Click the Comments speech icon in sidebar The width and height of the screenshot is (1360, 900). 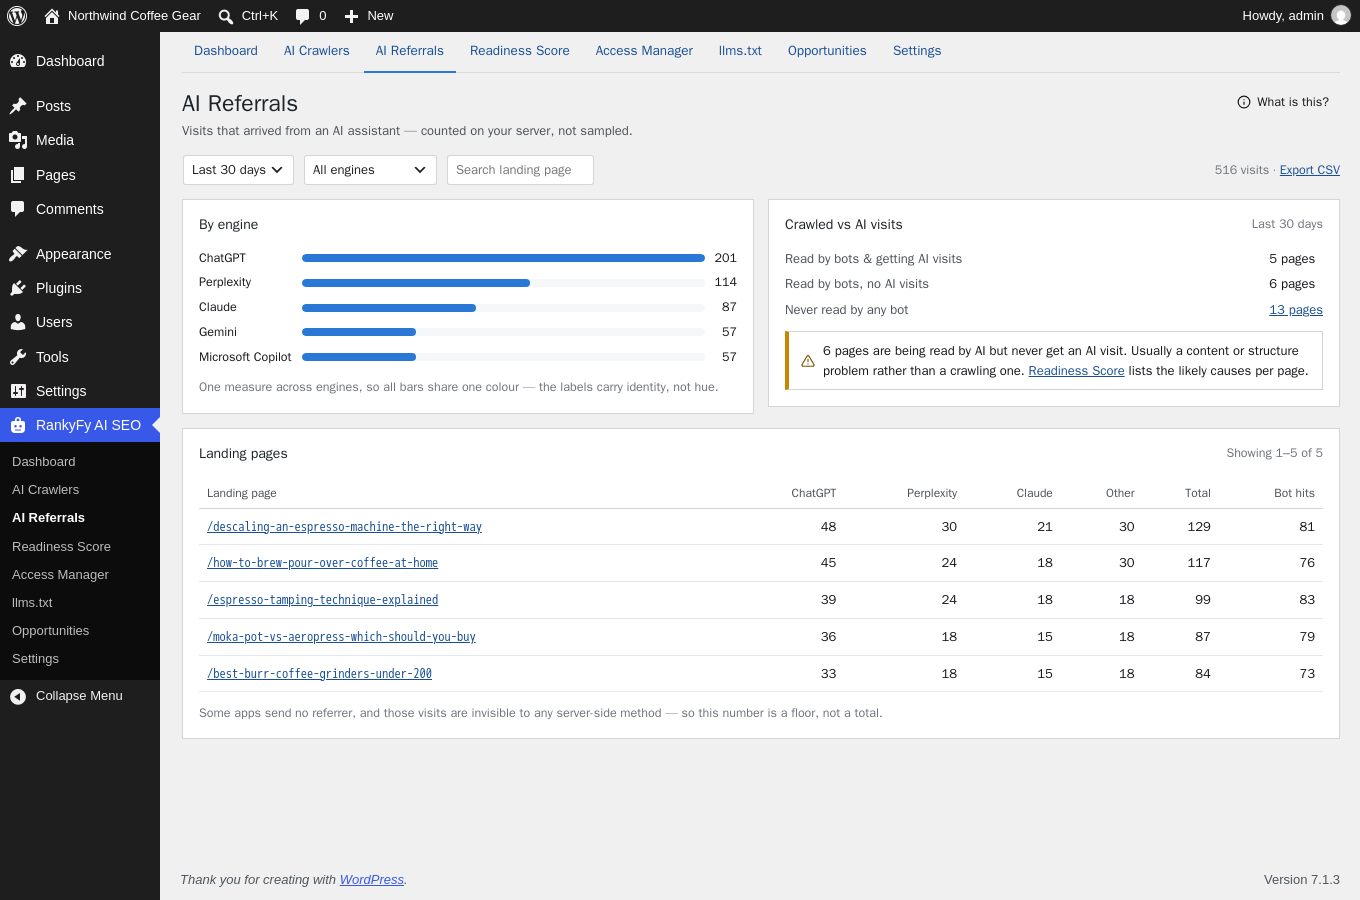[x=18, y=209]
